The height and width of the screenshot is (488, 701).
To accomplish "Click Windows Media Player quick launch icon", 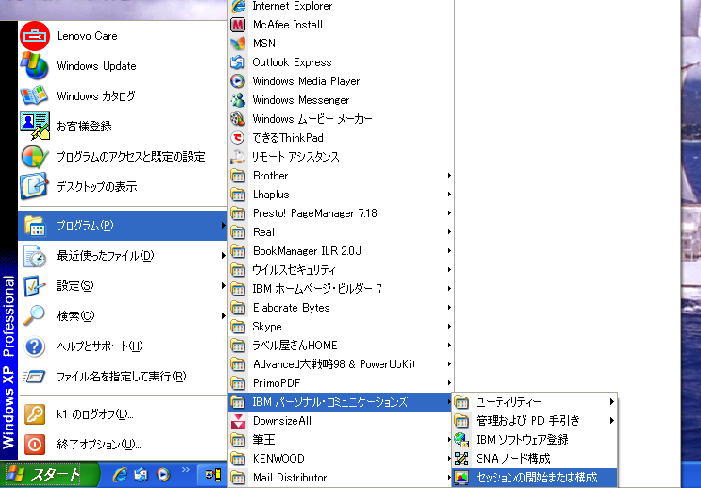I will point(164,475).
